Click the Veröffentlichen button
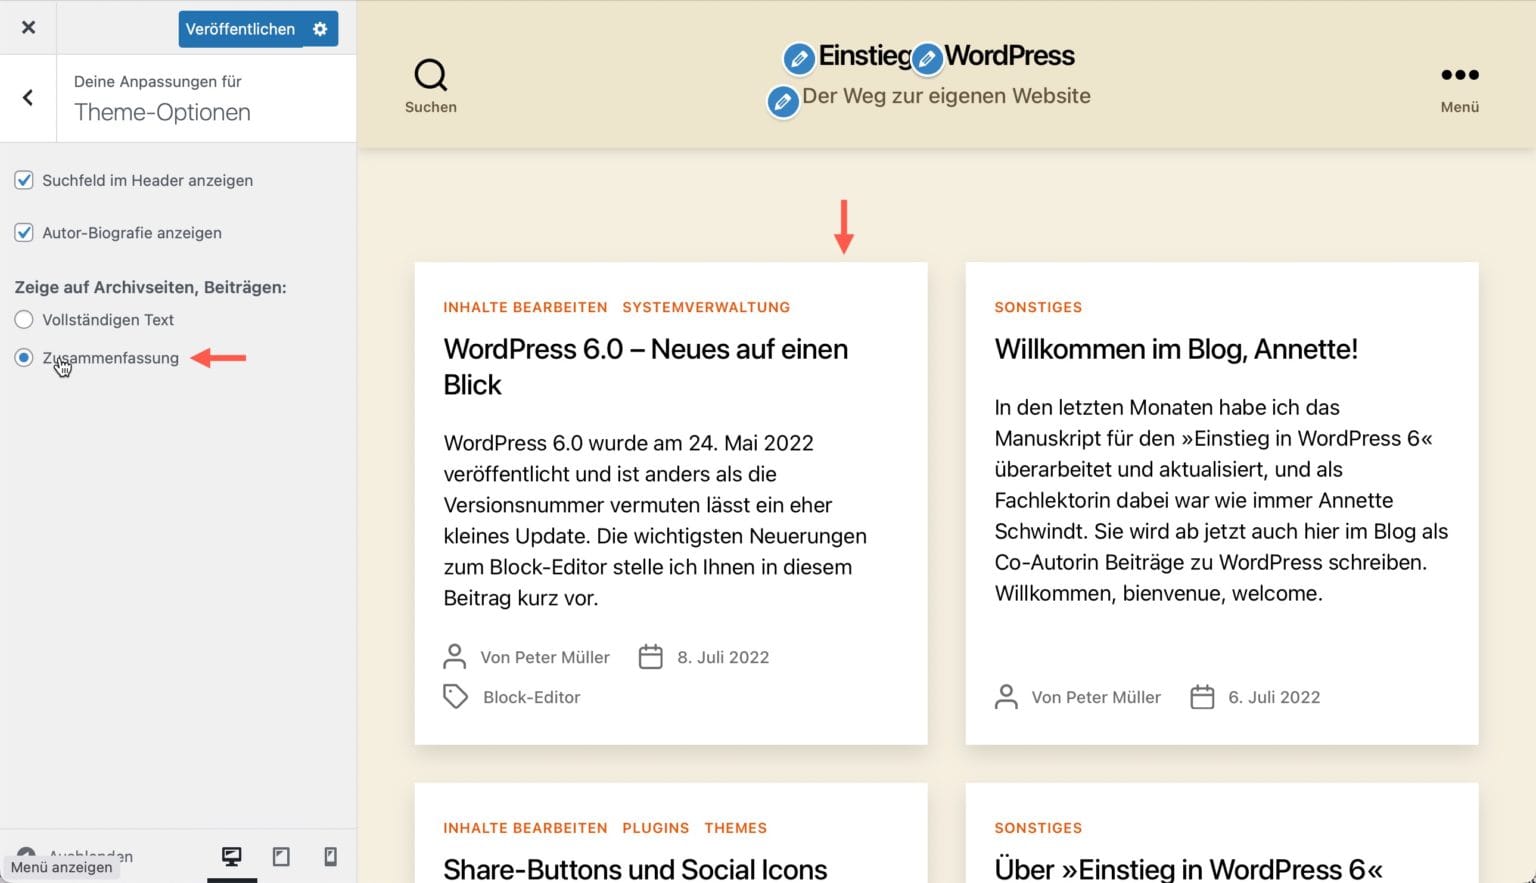 point(241,29)
